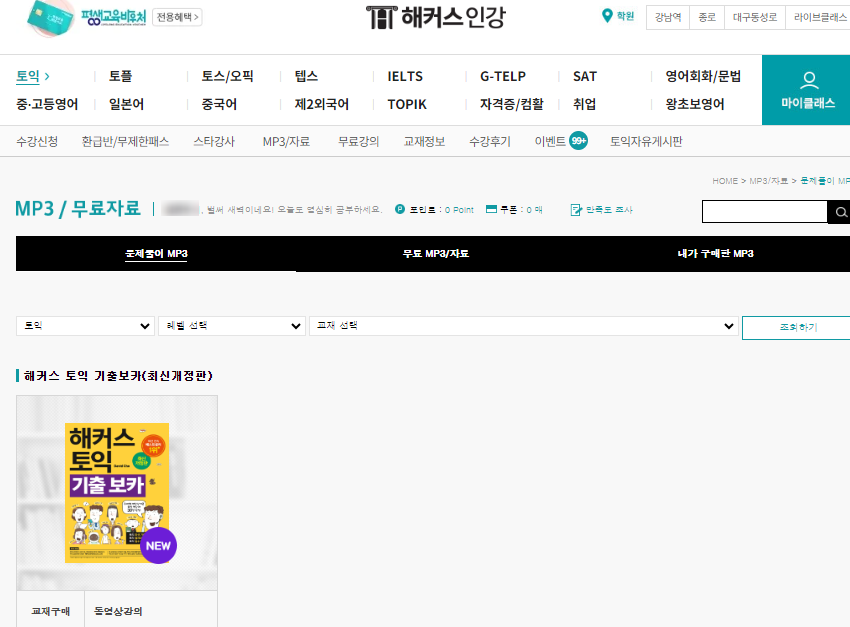Click the NEW badge on book cover

tap(158, 546)
